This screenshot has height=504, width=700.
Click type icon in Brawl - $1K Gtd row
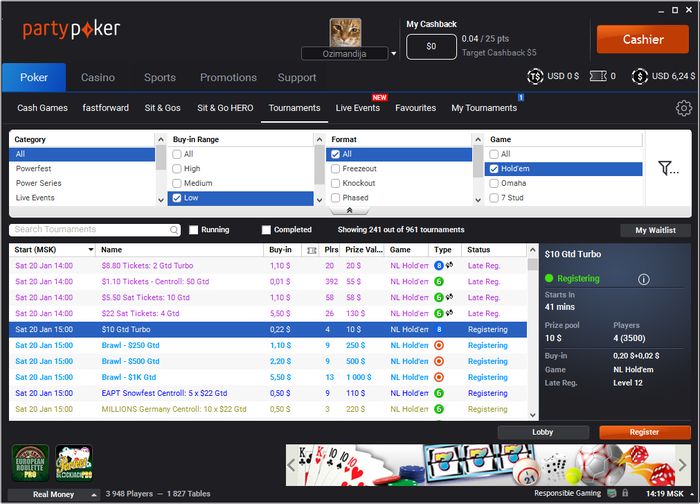(x=439, y=377)
